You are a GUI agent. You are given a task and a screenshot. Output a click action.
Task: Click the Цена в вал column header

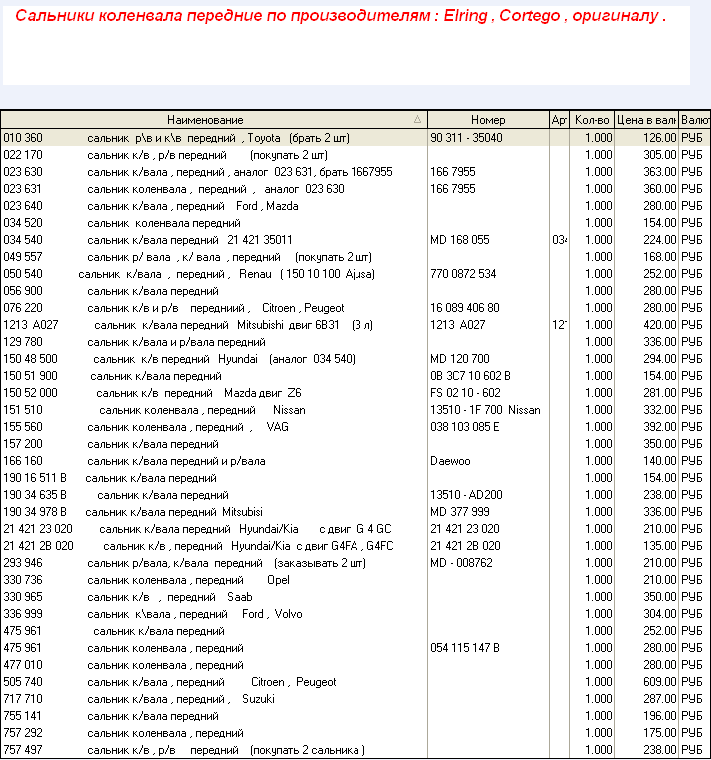[x=646, y=120]
